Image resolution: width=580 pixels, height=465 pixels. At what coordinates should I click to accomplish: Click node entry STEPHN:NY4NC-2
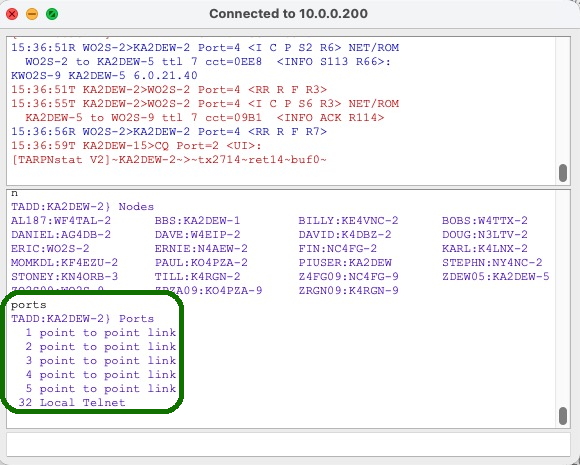pyautogui.click(x=492, y=263)
